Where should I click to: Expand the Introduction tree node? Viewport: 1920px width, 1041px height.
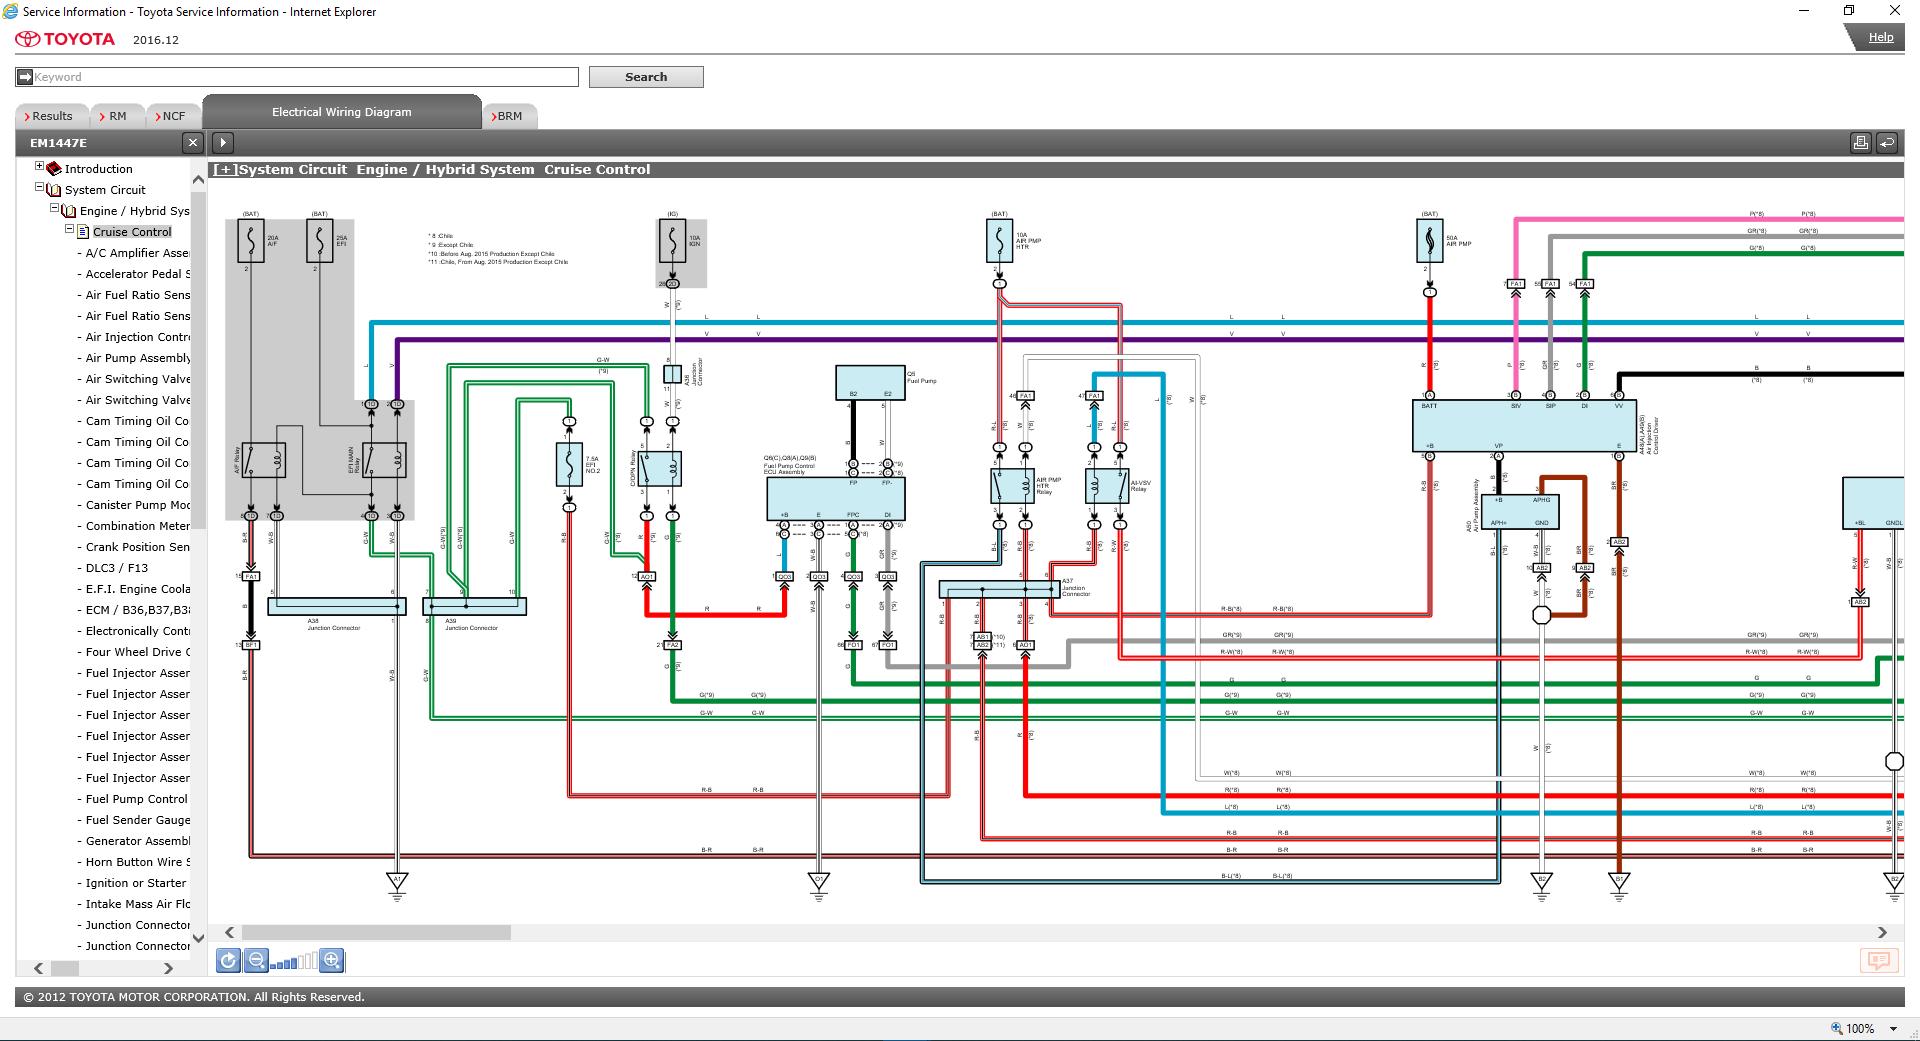click(x=40, y=167)
